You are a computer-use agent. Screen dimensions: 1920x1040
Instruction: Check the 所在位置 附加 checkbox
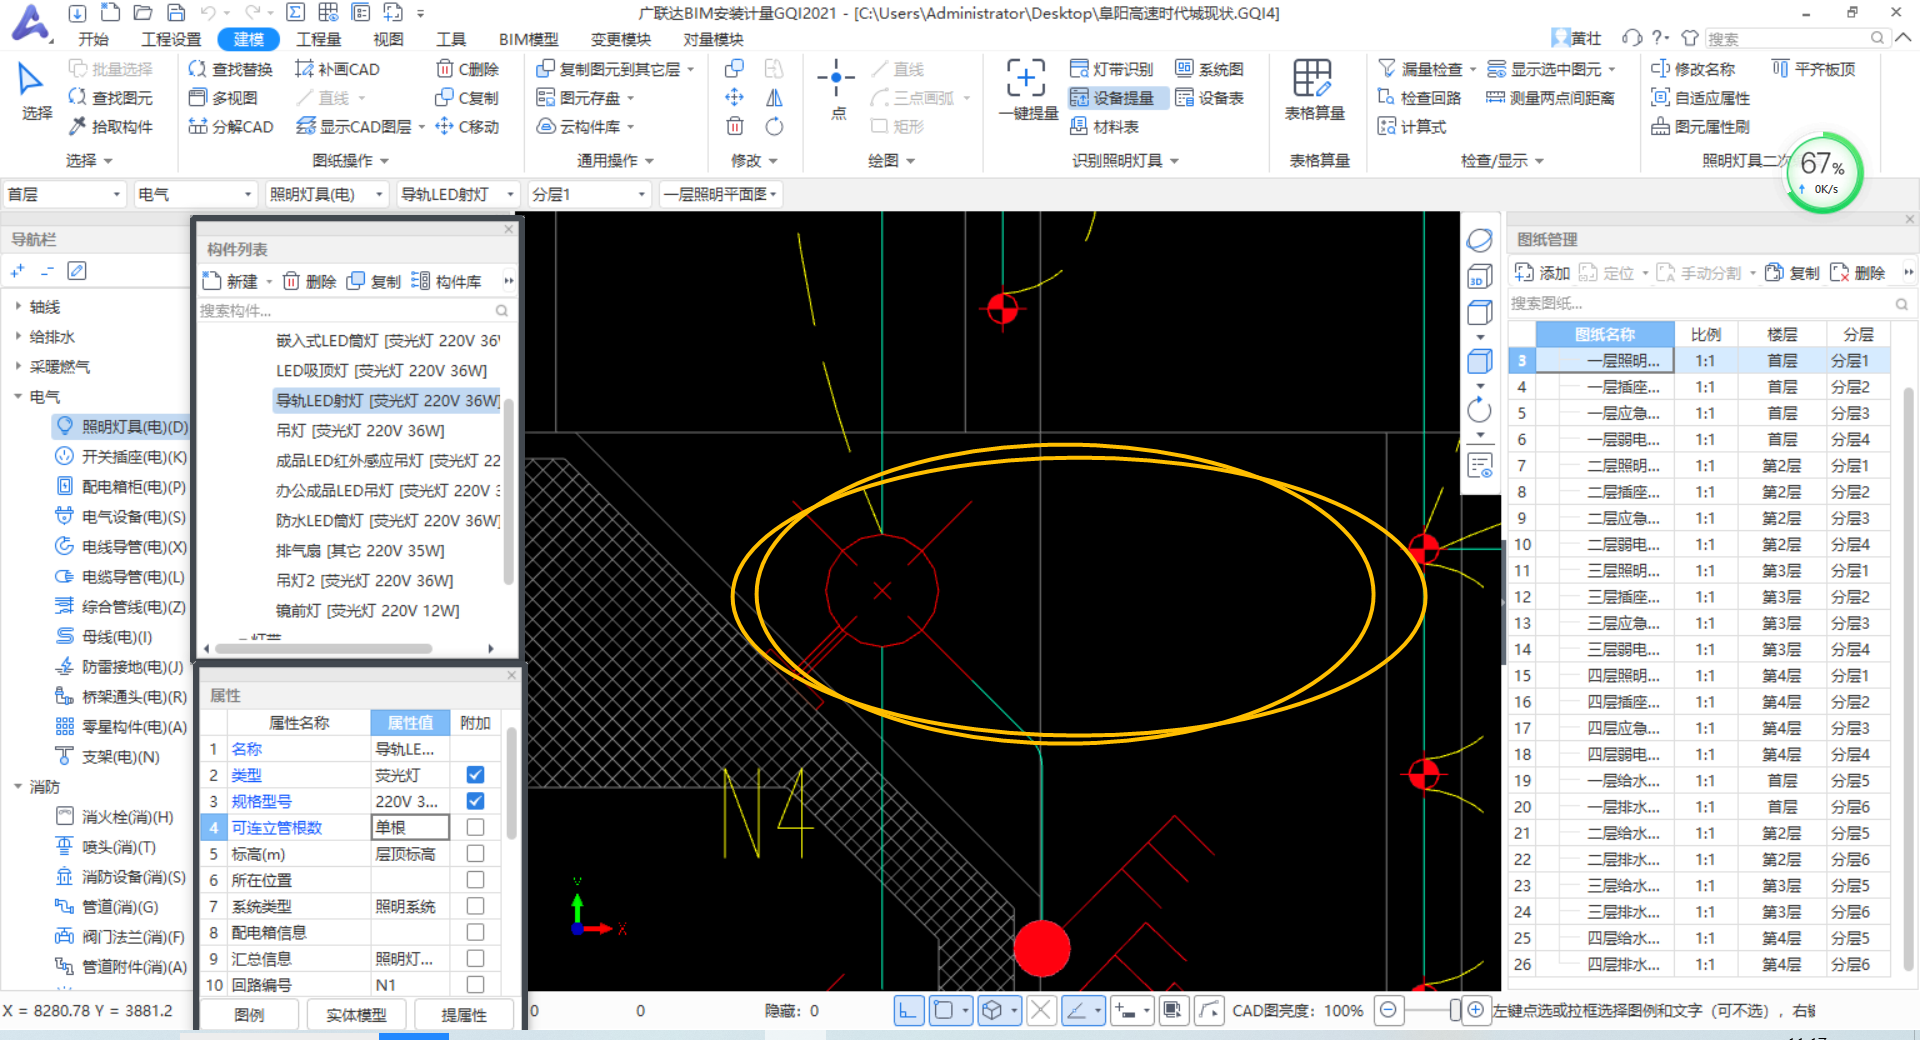[475, 880]
